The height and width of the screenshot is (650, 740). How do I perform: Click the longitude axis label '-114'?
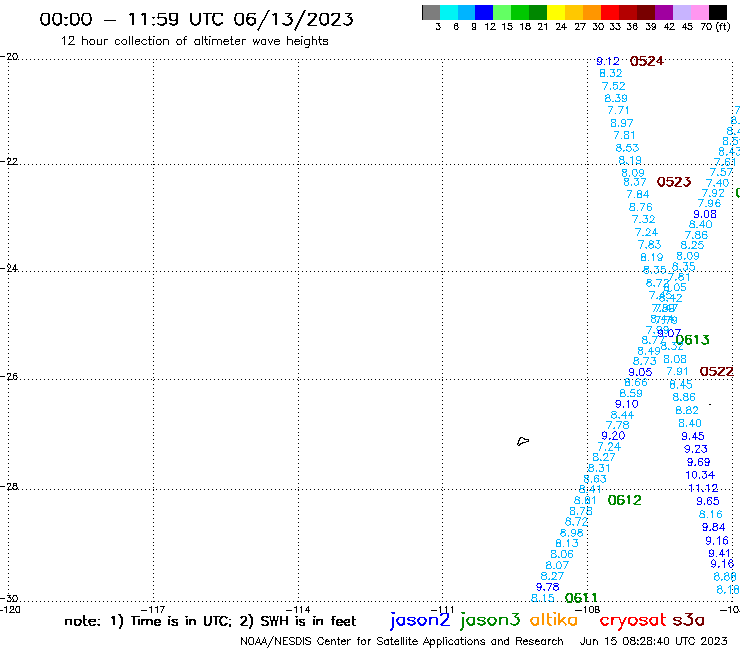(x=298, y=609)
